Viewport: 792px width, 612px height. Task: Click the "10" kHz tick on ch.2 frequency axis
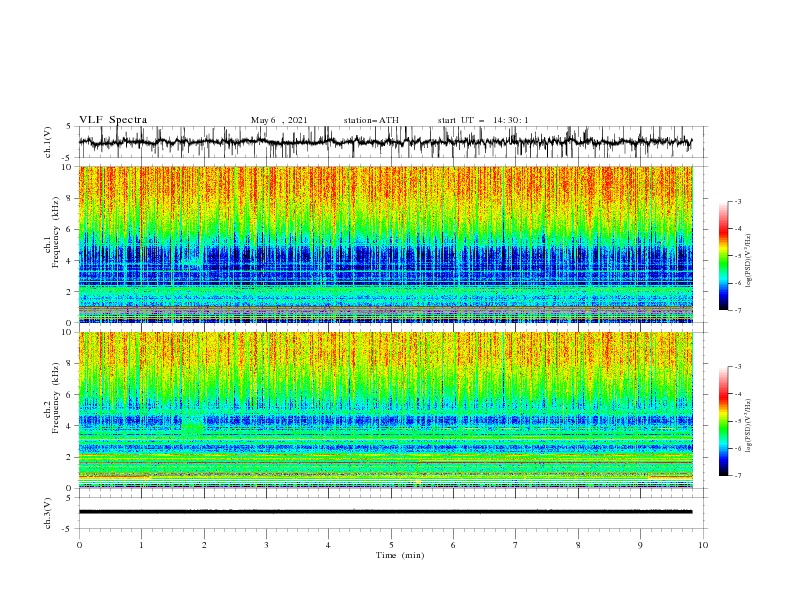pos(67,332)
